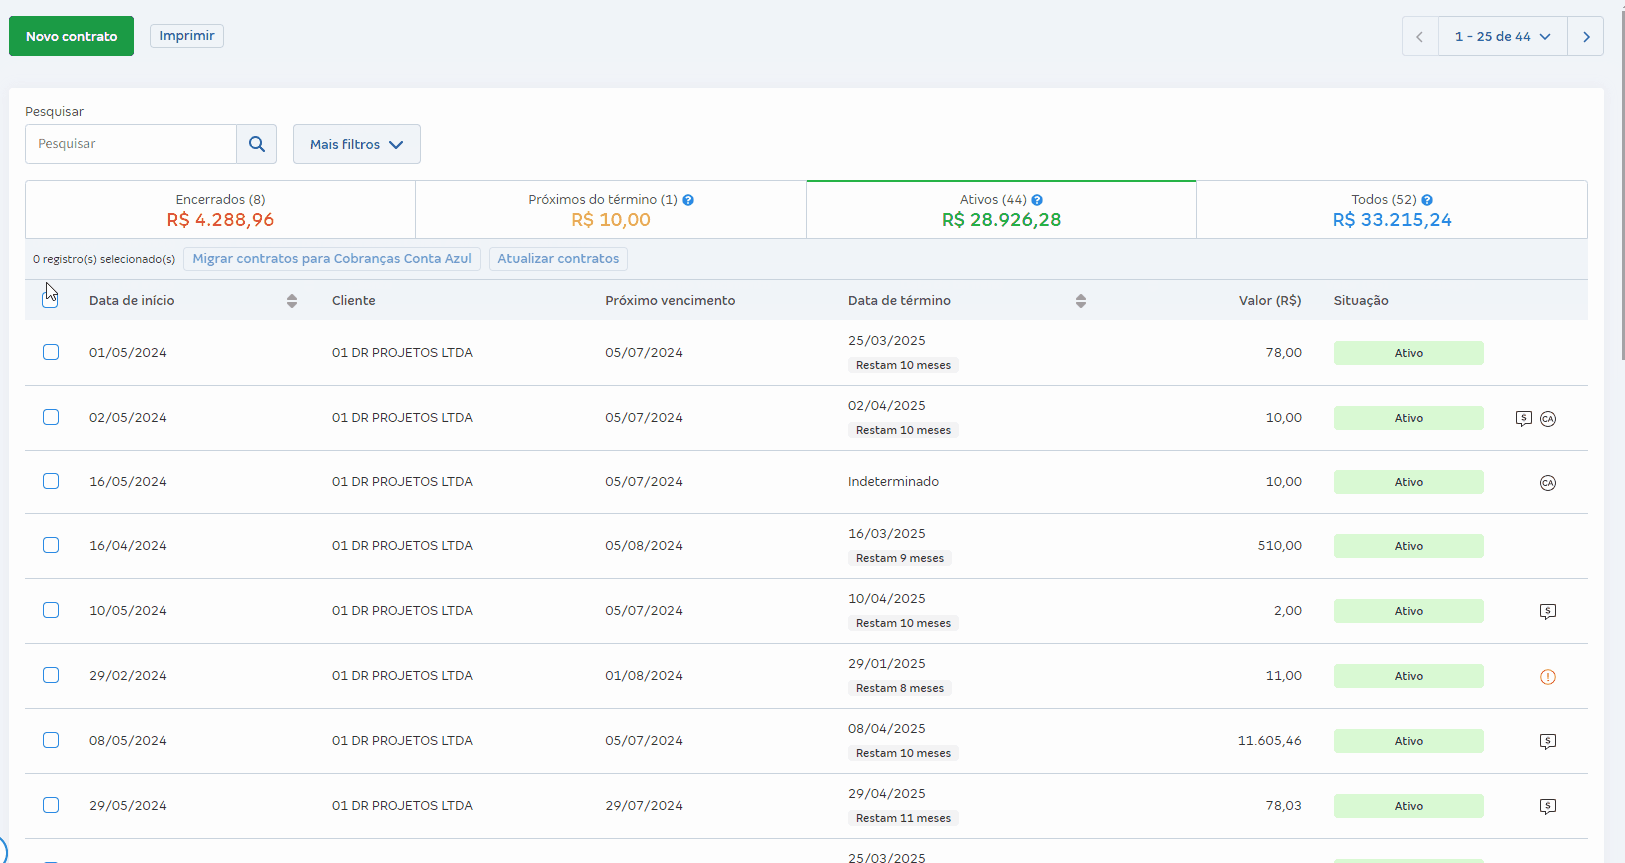Image resolution: width=1625 pixels, height=863 pixels.
Task: Switch to the Encerrados (8) tab
Action: (220, 210)
